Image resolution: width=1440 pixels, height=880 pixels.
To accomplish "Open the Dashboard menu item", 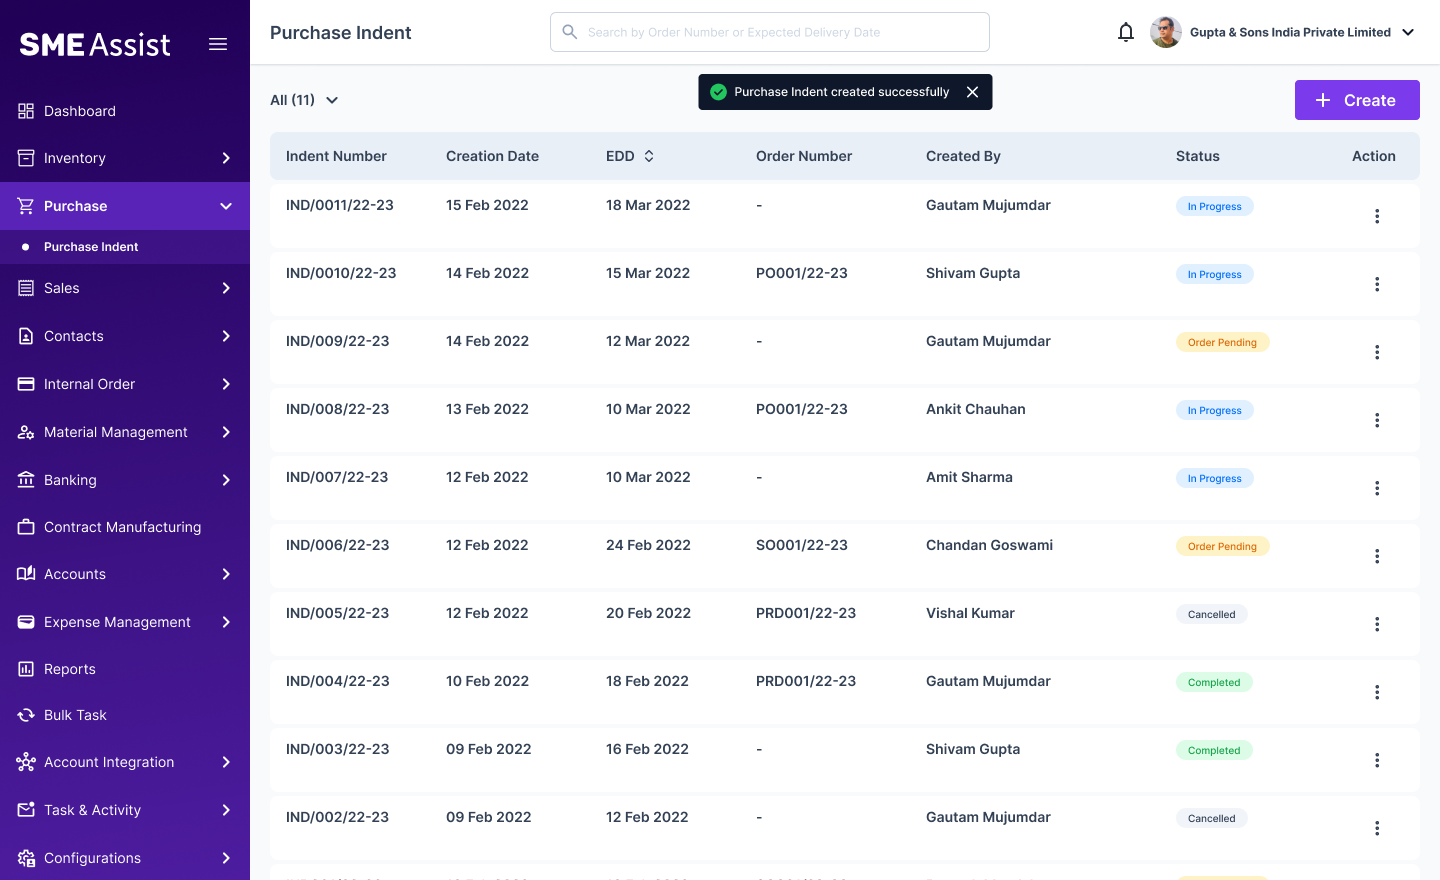I will pos(125,111).
